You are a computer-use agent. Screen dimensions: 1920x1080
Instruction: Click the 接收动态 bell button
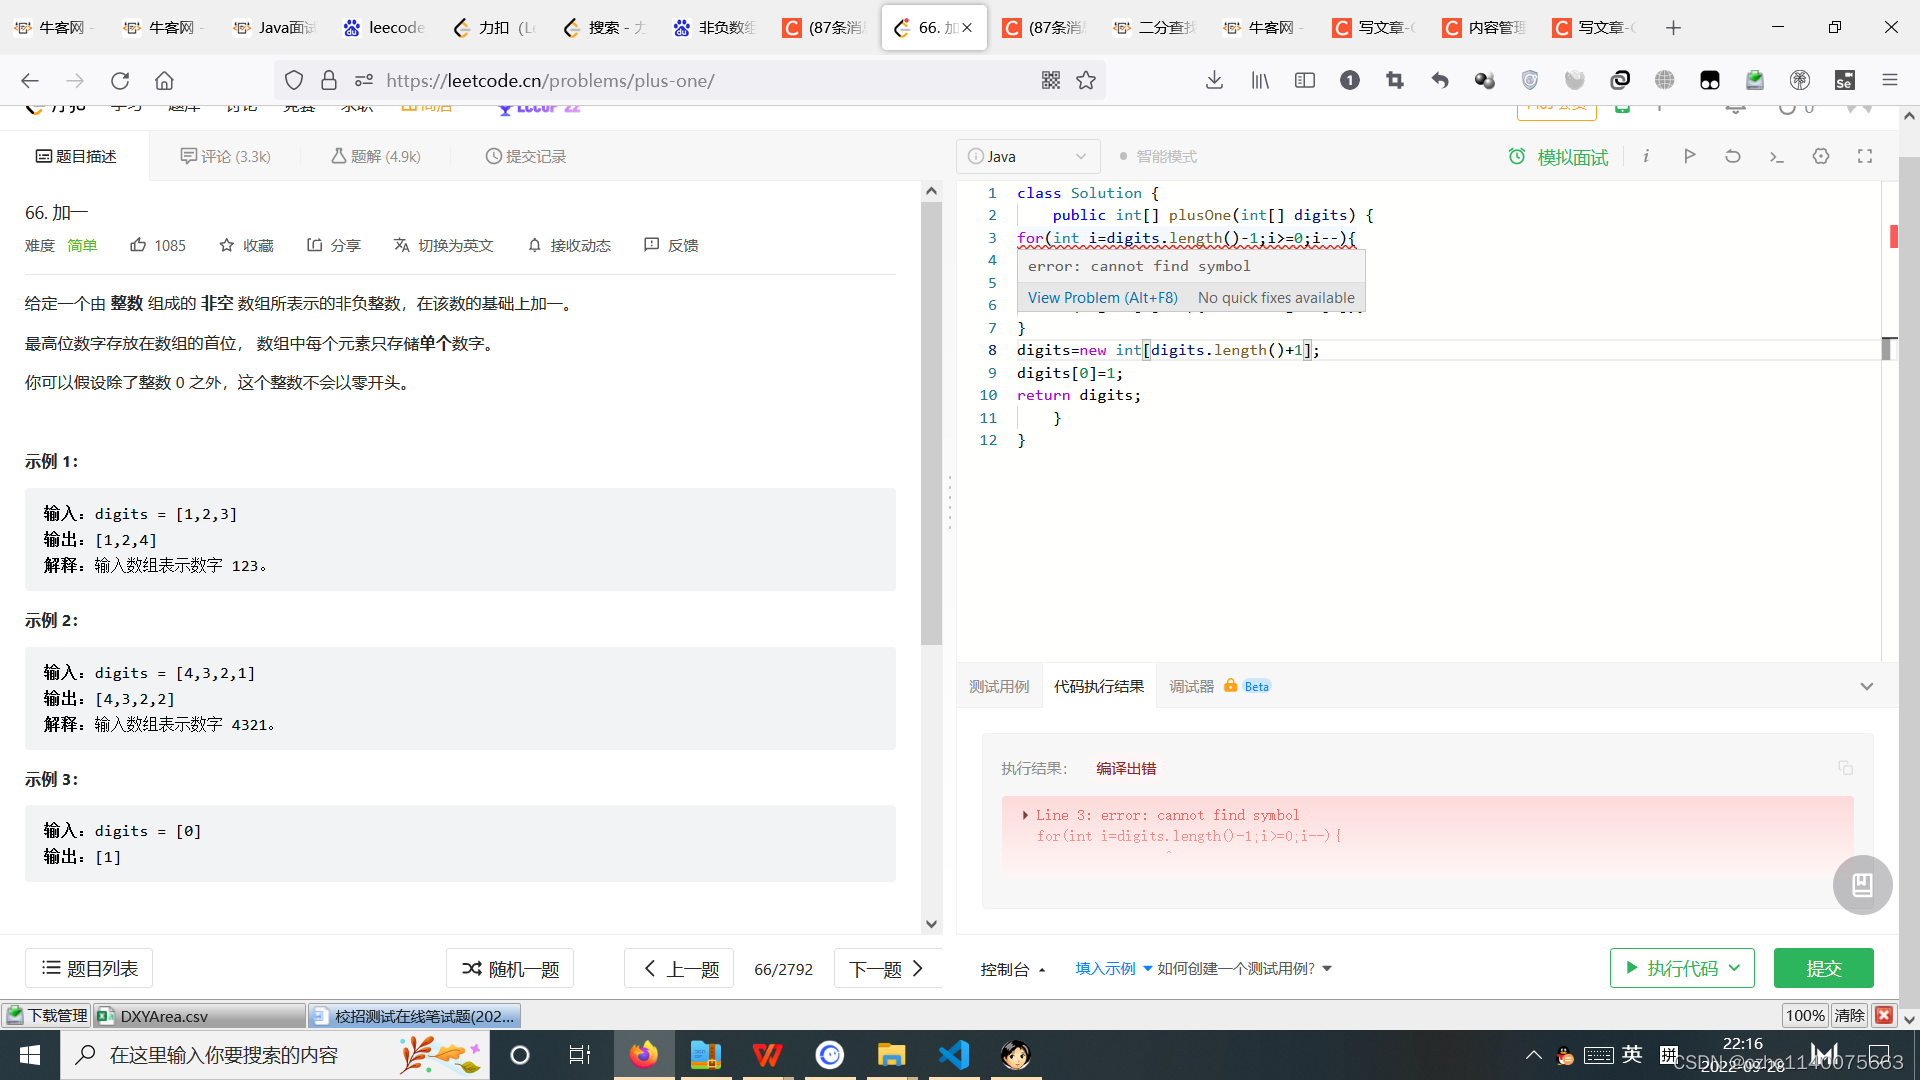pos(569,245)
